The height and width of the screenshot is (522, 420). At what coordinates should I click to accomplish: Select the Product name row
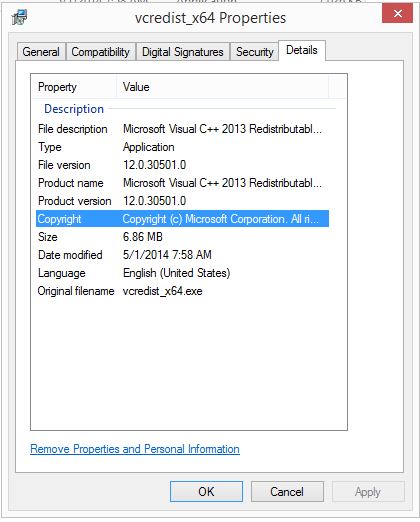[x=182, y=183]
